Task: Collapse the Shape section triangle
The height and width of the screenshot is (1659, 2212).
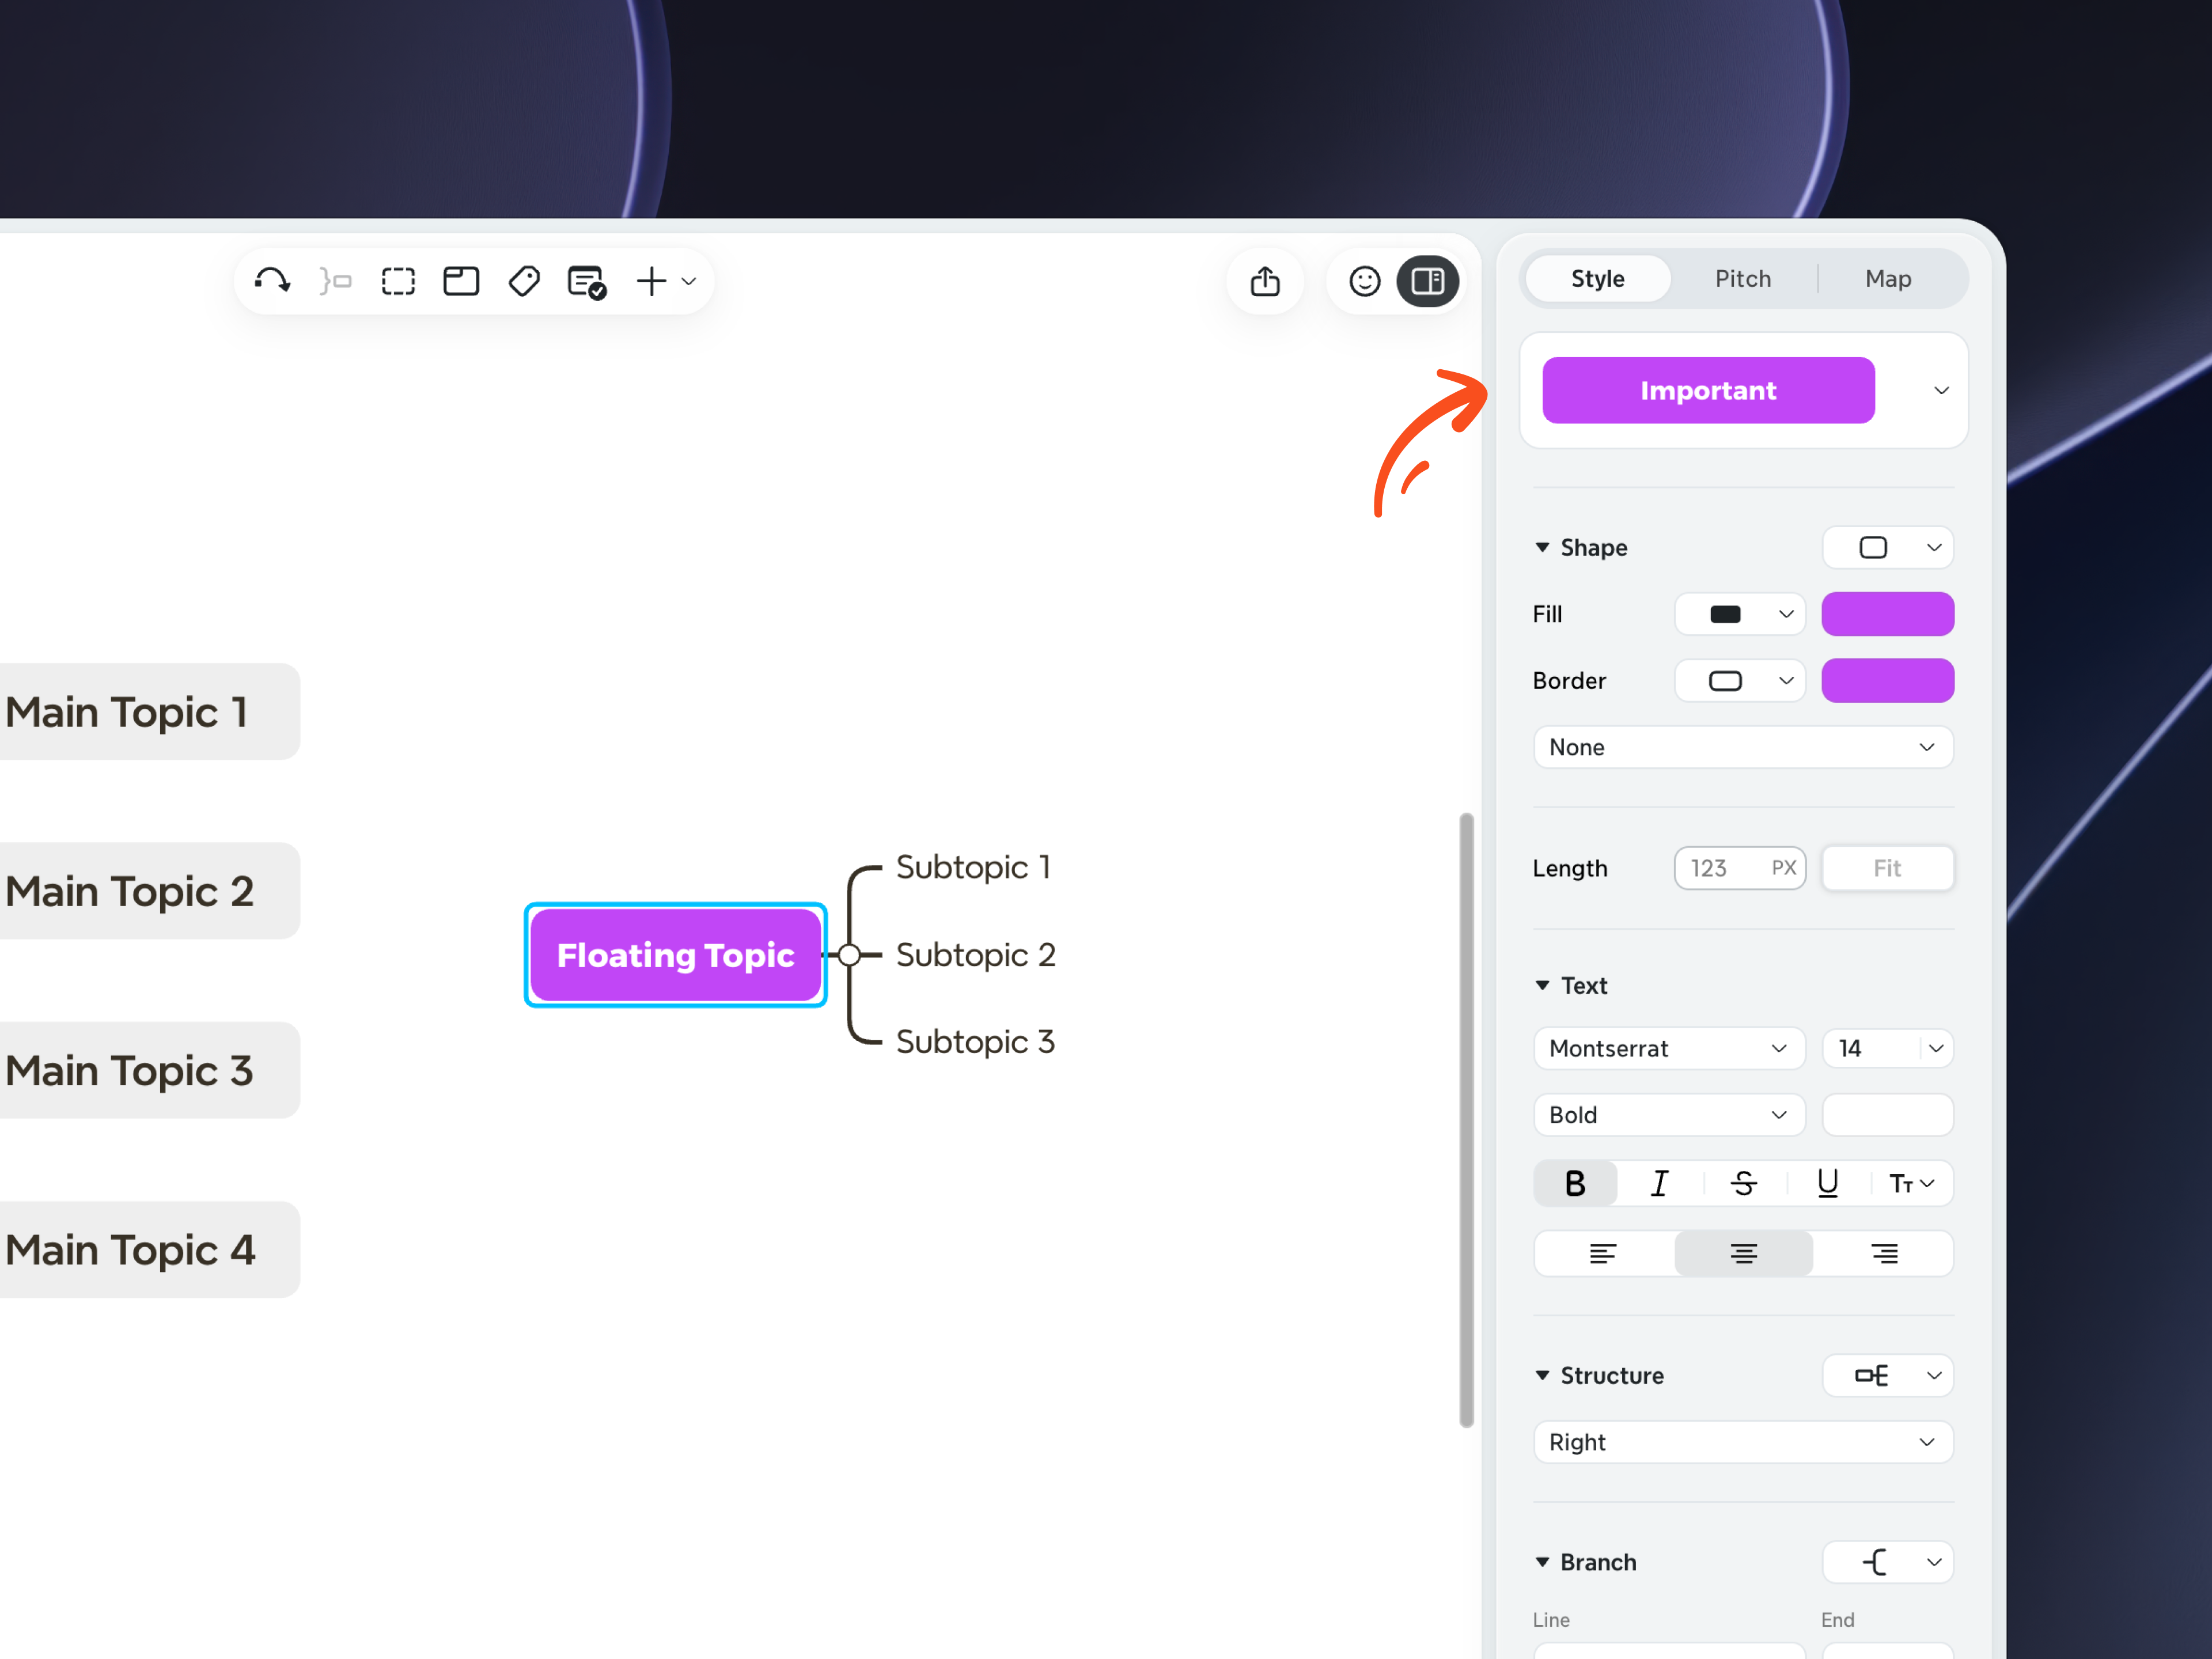Action: pyautogui.click(x=1542, y=547)
